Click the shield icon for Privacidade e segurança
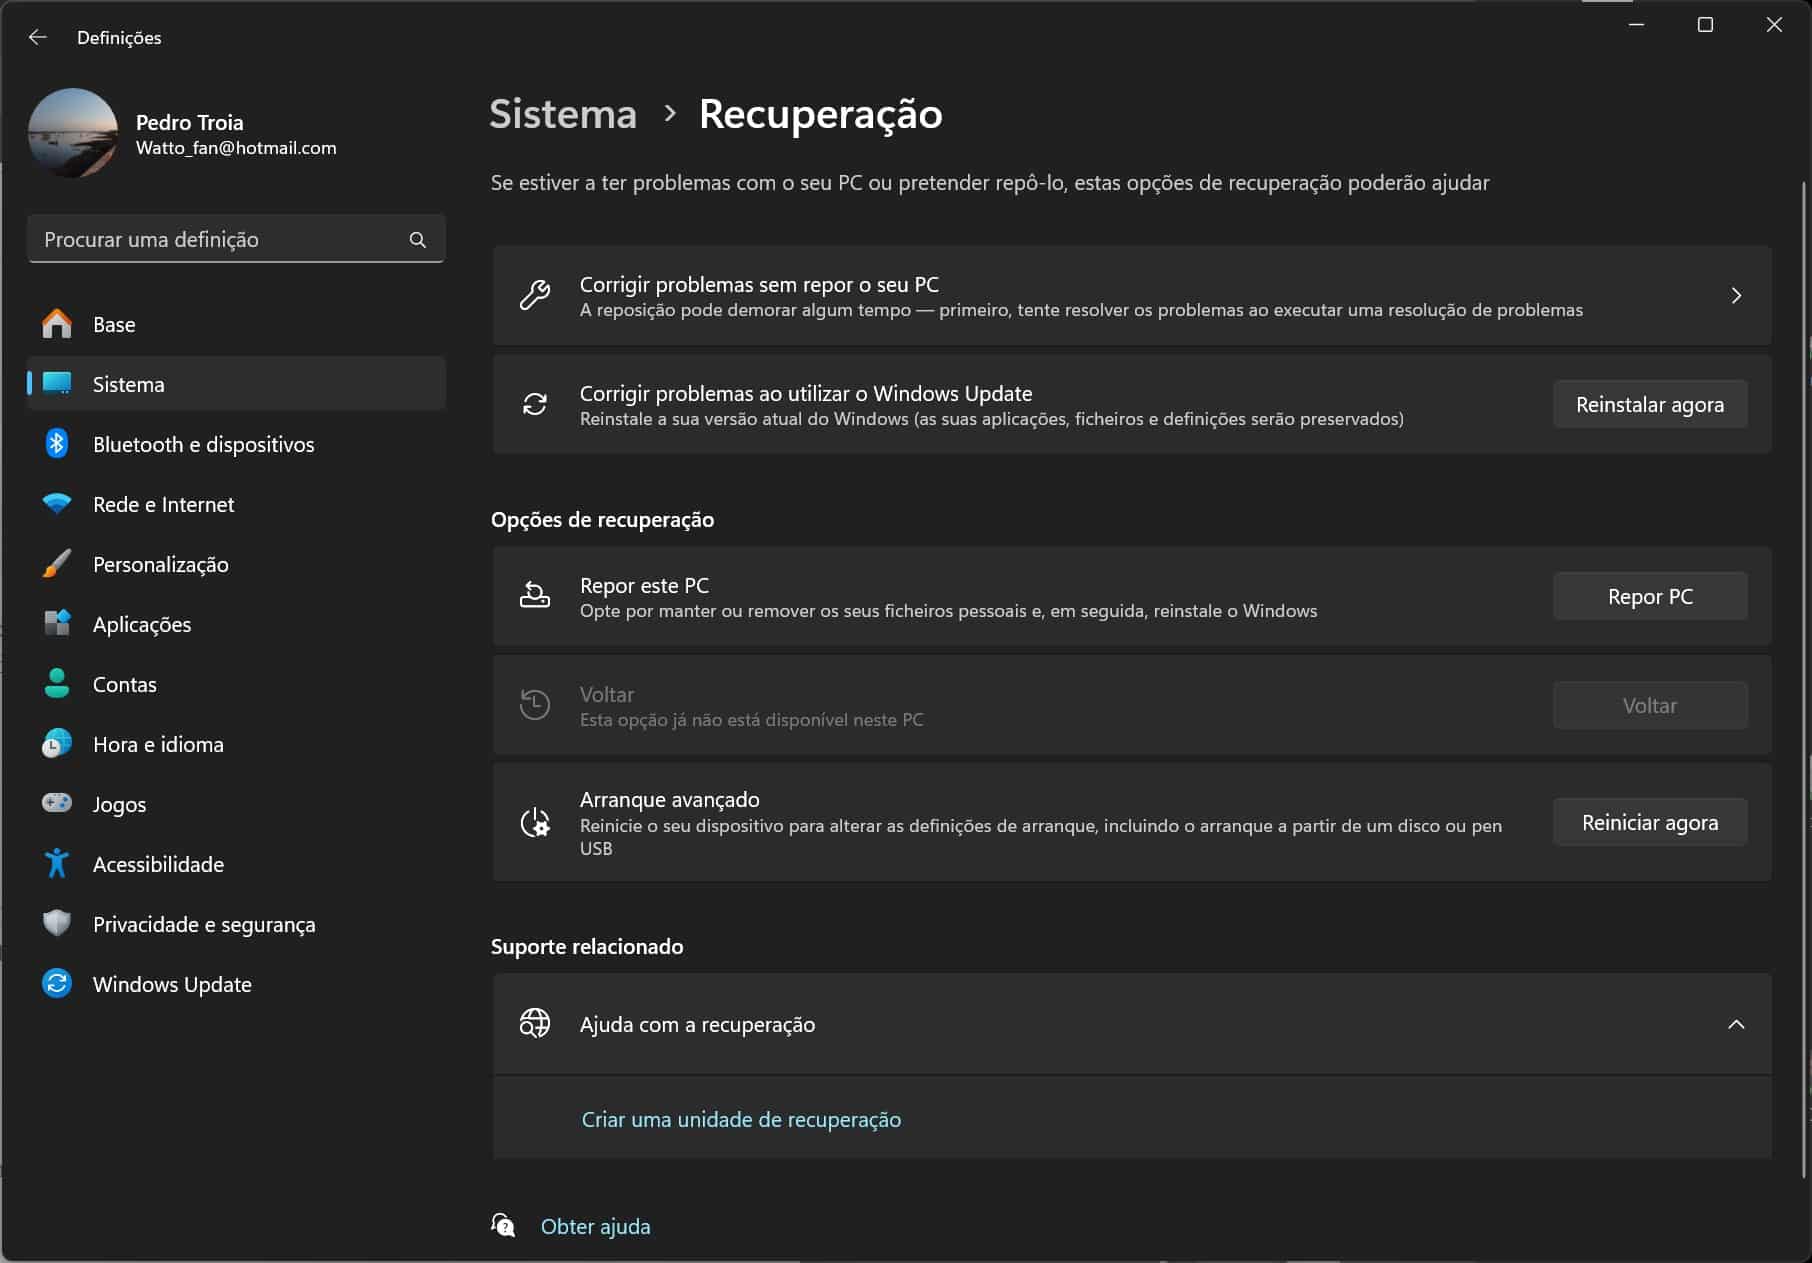This screenshot has height=1263, width=1812. coord(57,923)
